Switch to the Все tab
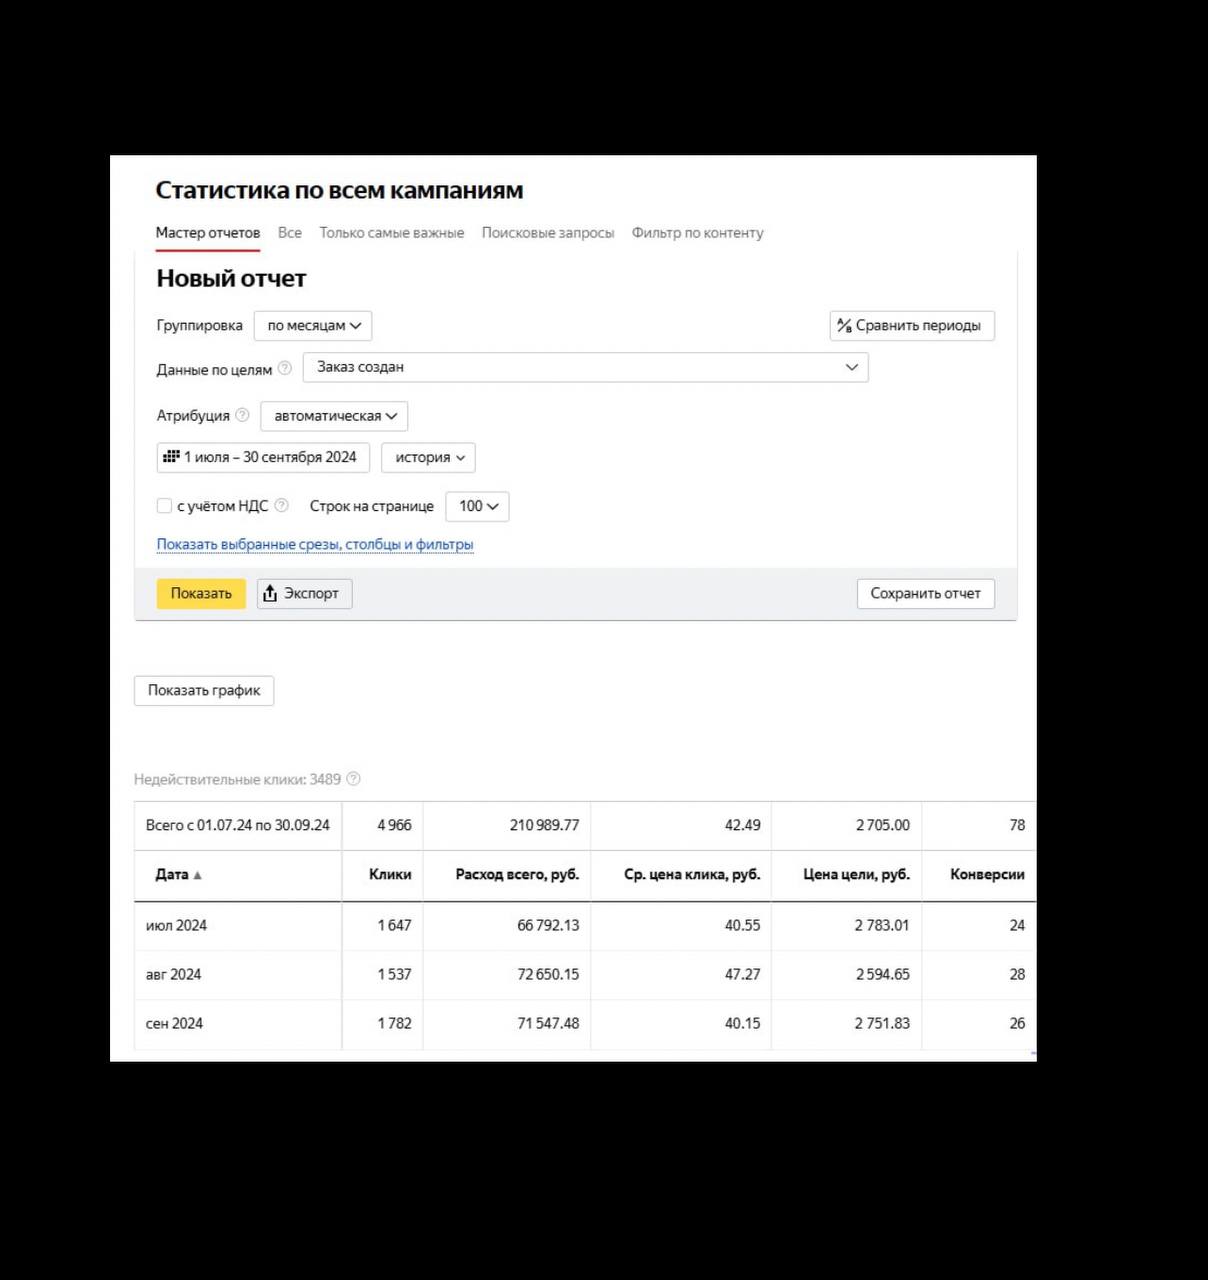Screen dimensions: 1208x1280 click(290, 233)
